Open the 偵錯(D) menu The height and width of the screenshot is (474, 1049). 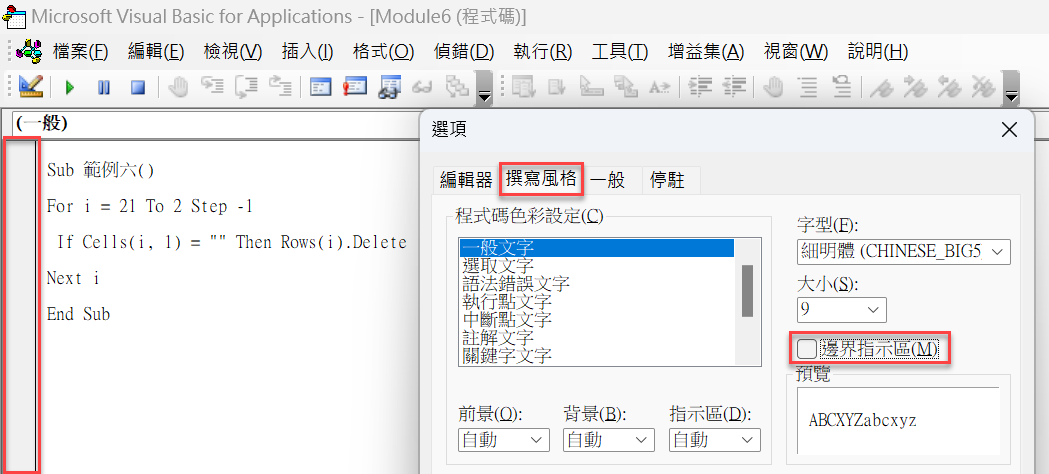click(x=464, y=51)
